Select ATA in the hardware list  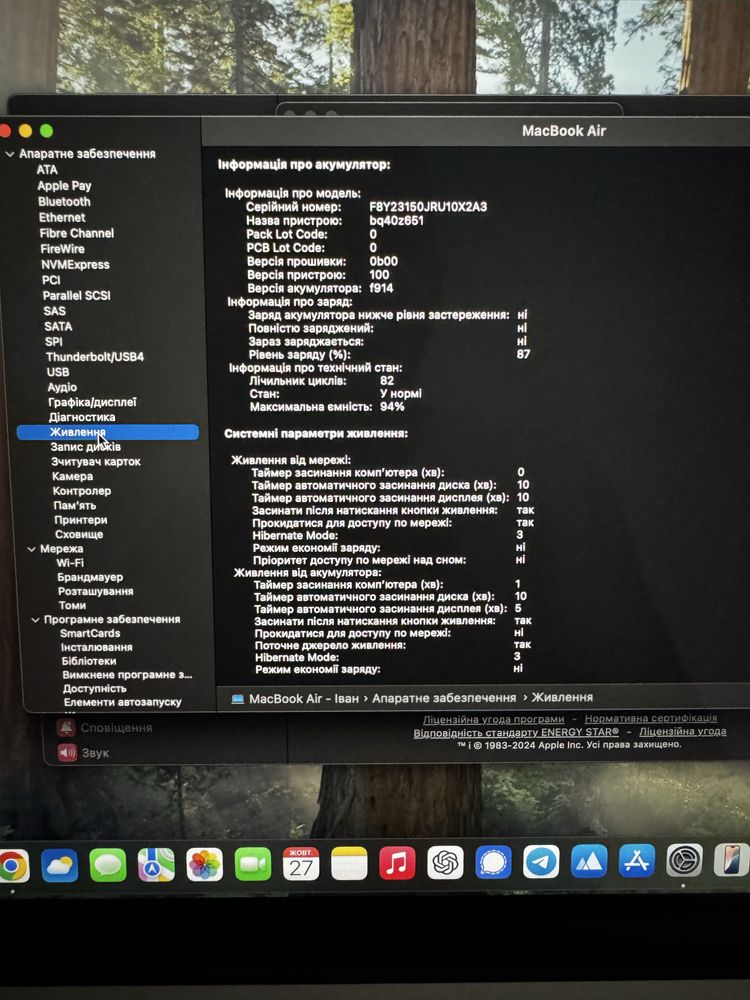[x=47, y=170]
